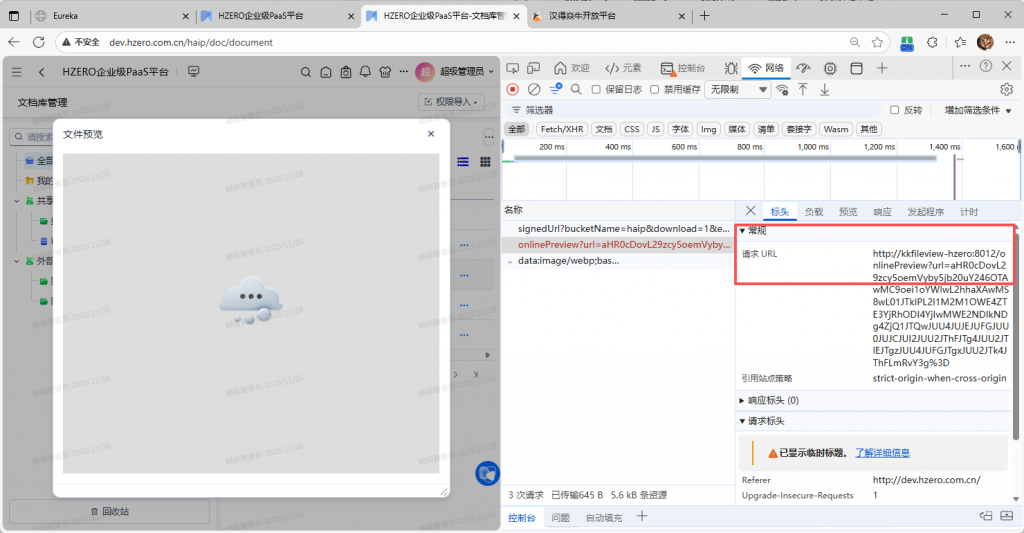Click the export HAR download arrow
Screen dimensions: 1024x533
point(825,89)
